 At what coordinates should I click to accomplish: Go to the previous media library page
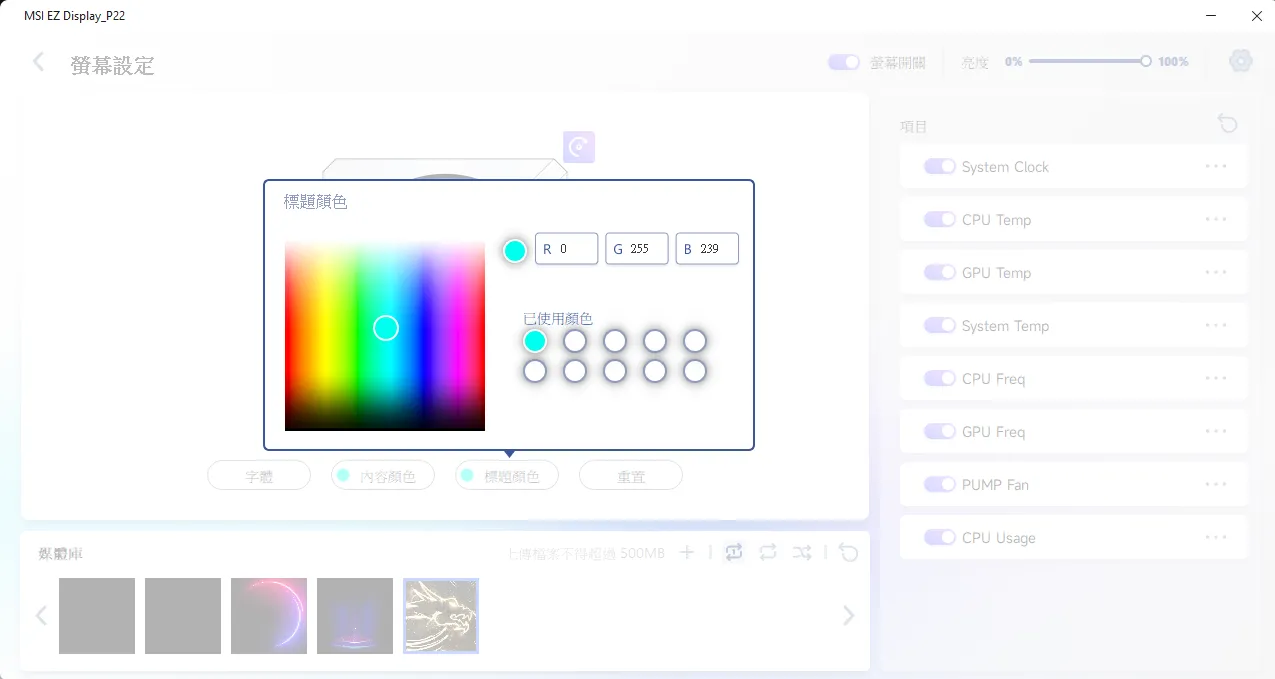[41, 615]
